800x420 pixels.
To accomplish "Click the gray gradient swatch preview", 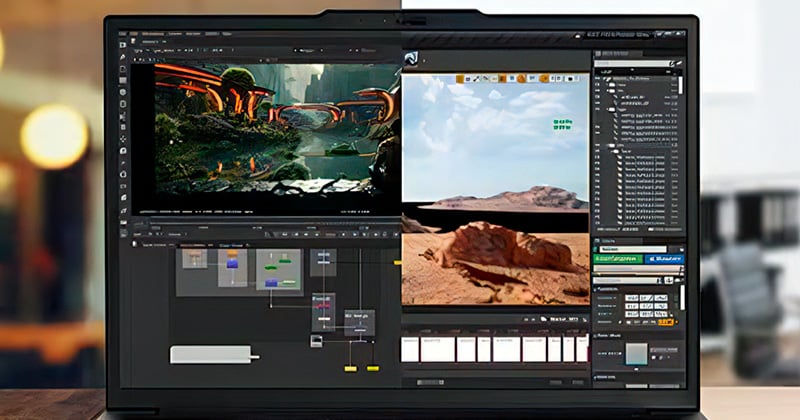I will tap(636, 355).
